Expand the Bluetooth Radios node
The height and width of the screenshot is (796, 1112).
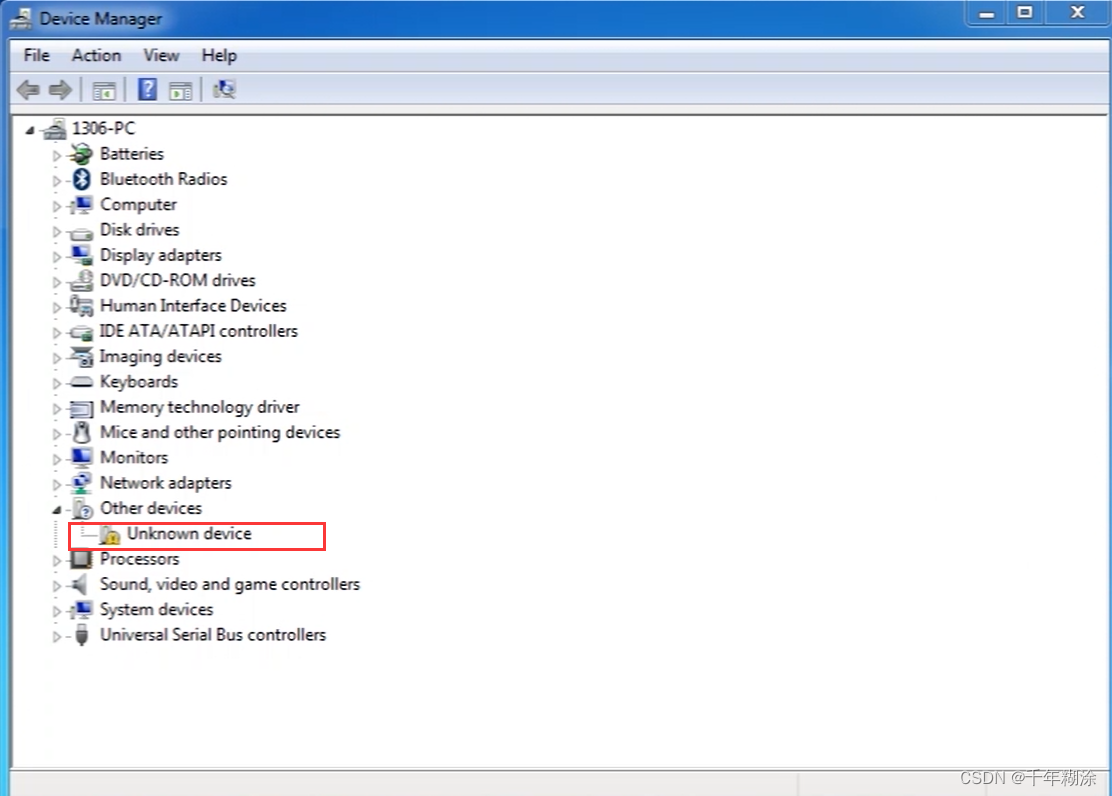click(57, 181)
